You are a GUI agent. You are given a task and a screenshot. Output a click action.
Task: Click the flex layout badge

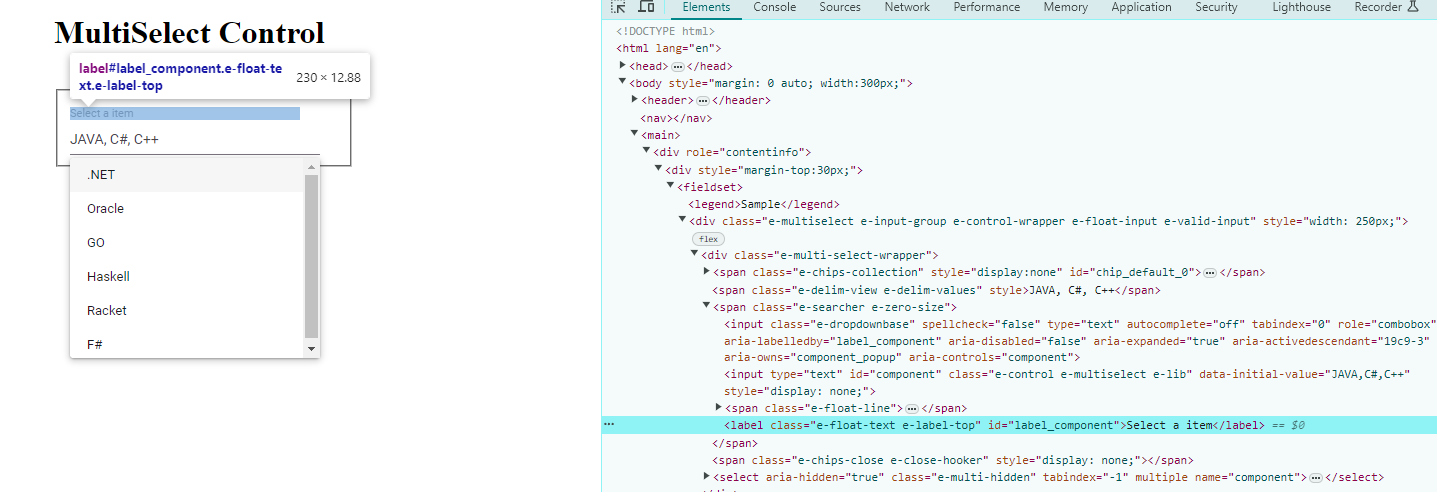click(708, 239)
